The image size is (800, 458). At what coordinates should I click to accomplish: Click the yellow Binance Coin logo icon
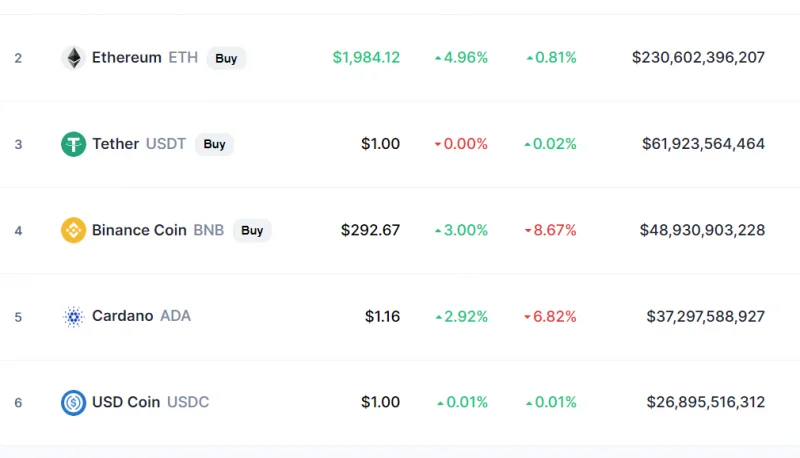pos(73,230)
